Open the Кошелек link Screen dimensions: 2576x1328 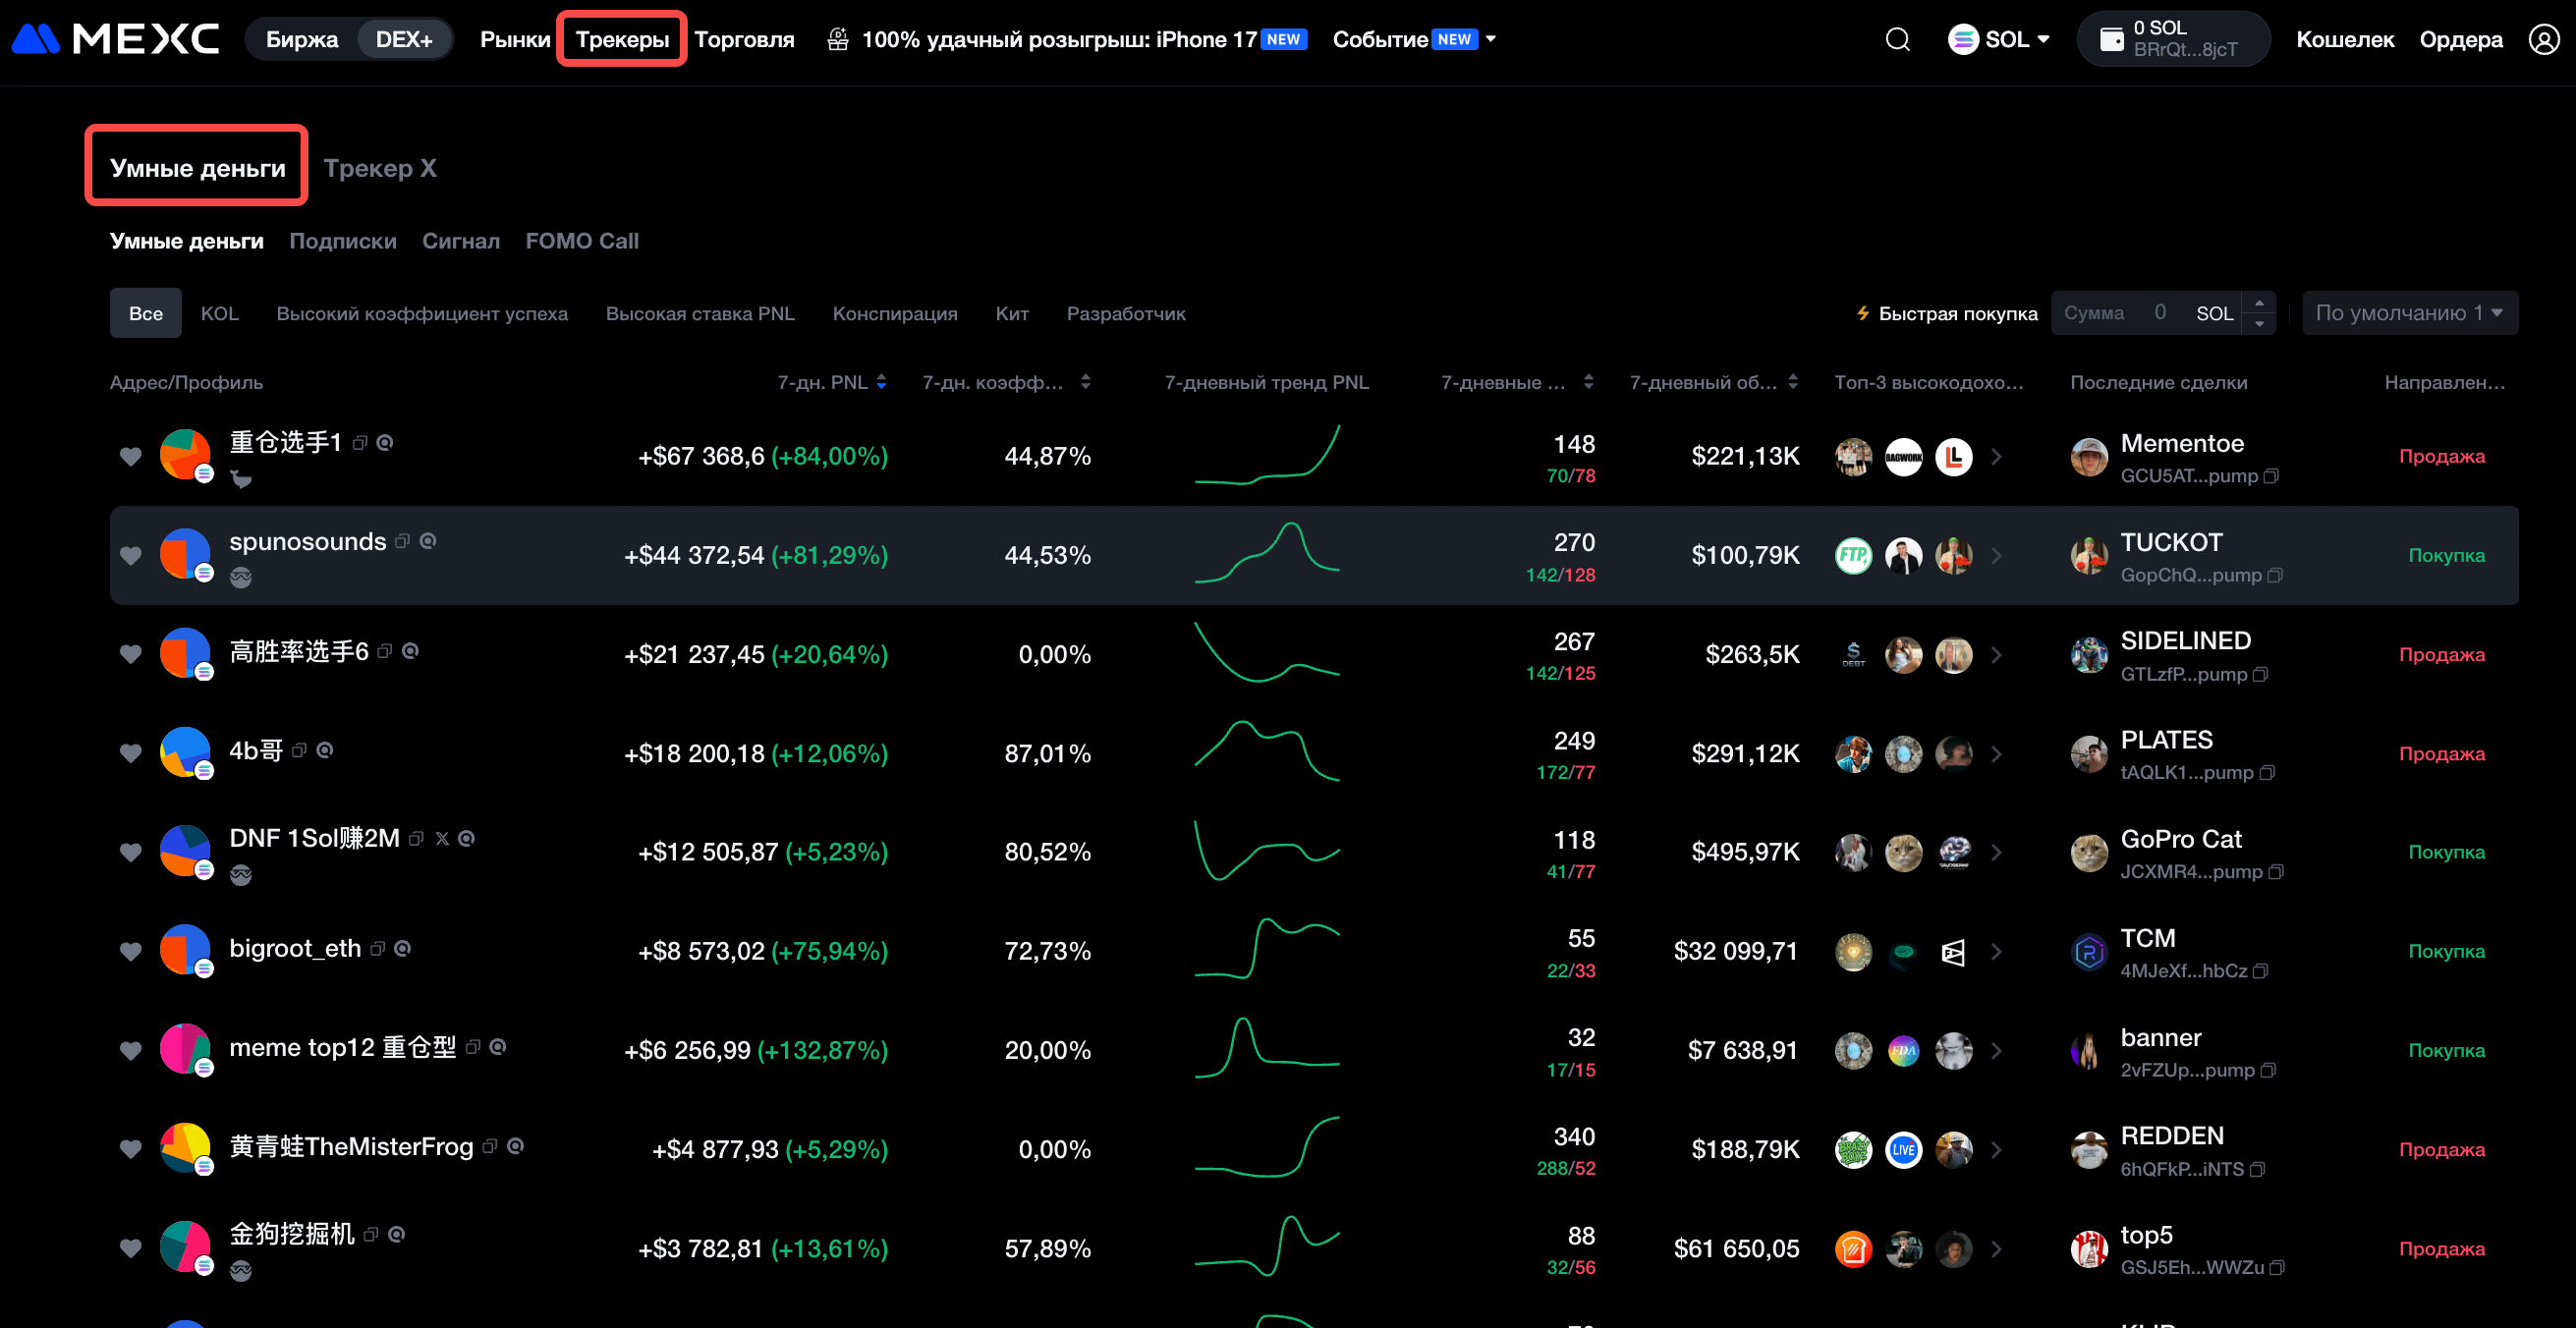coord(2344,40)
